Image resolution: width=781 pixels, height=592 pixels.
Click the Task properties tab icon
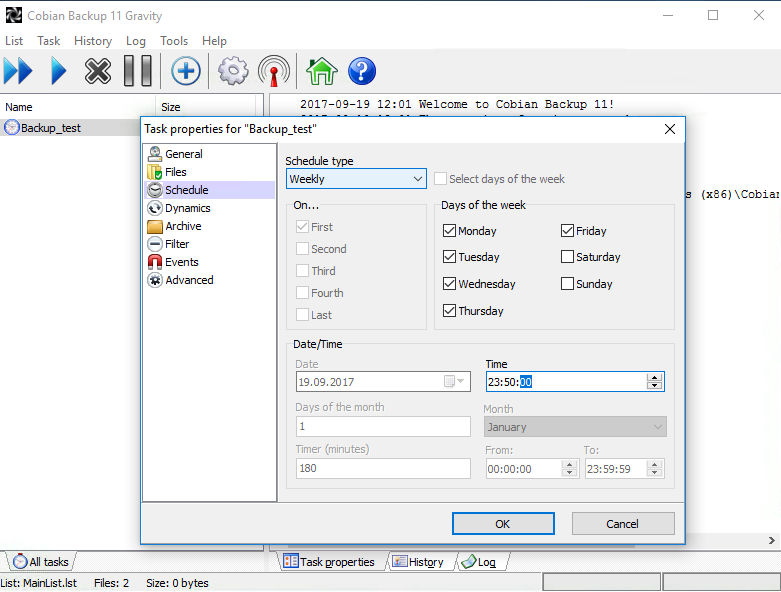291,561
